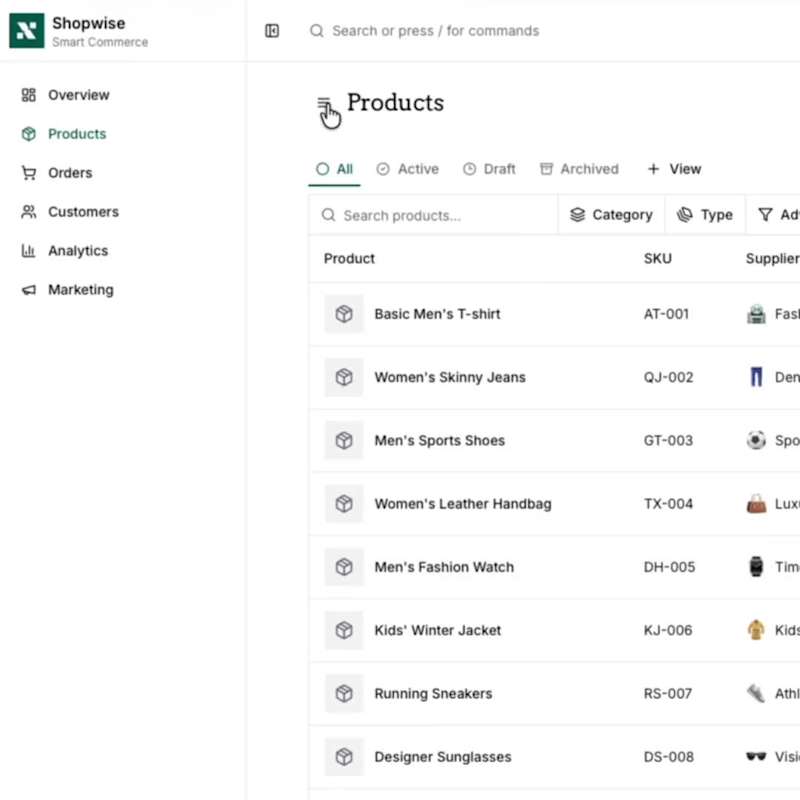This screenshot has height=800, width=800.
Task: Open the Type filter dropdown
Action: [x=705, y=215]
